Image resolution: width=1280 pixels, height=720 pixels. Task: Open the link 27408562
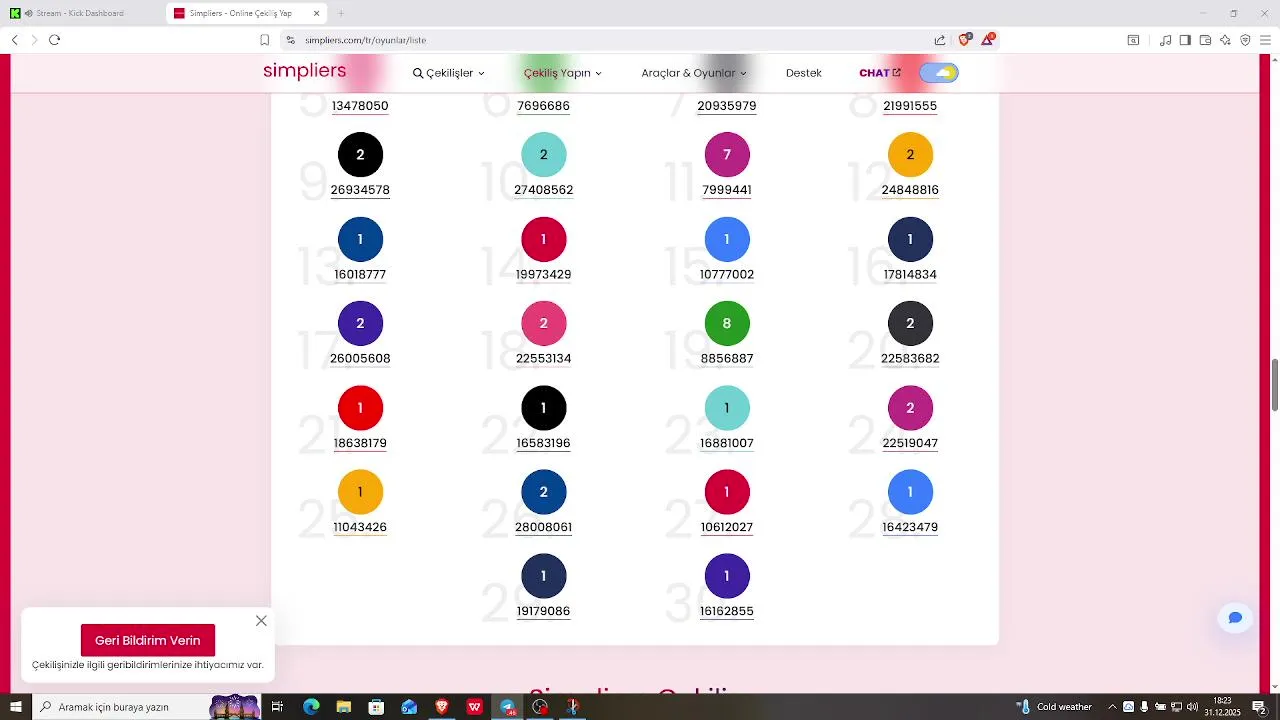pos(544,190)
